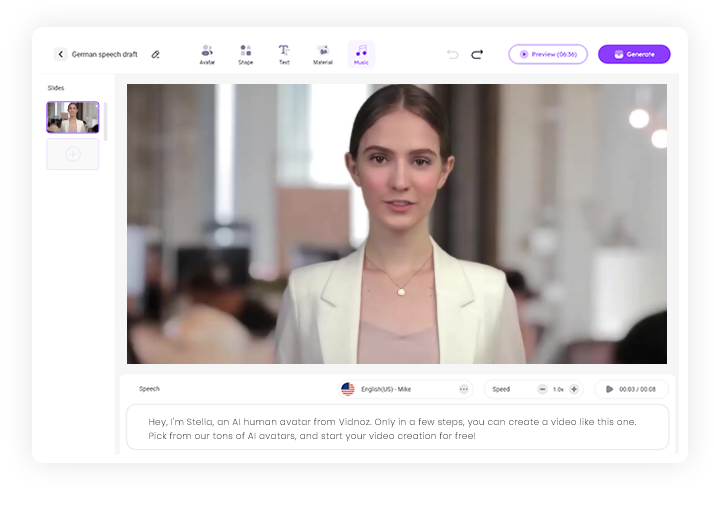Open the Material library
Screen dimensions: 714x512
pyautogui.click(x=323, y=54)
